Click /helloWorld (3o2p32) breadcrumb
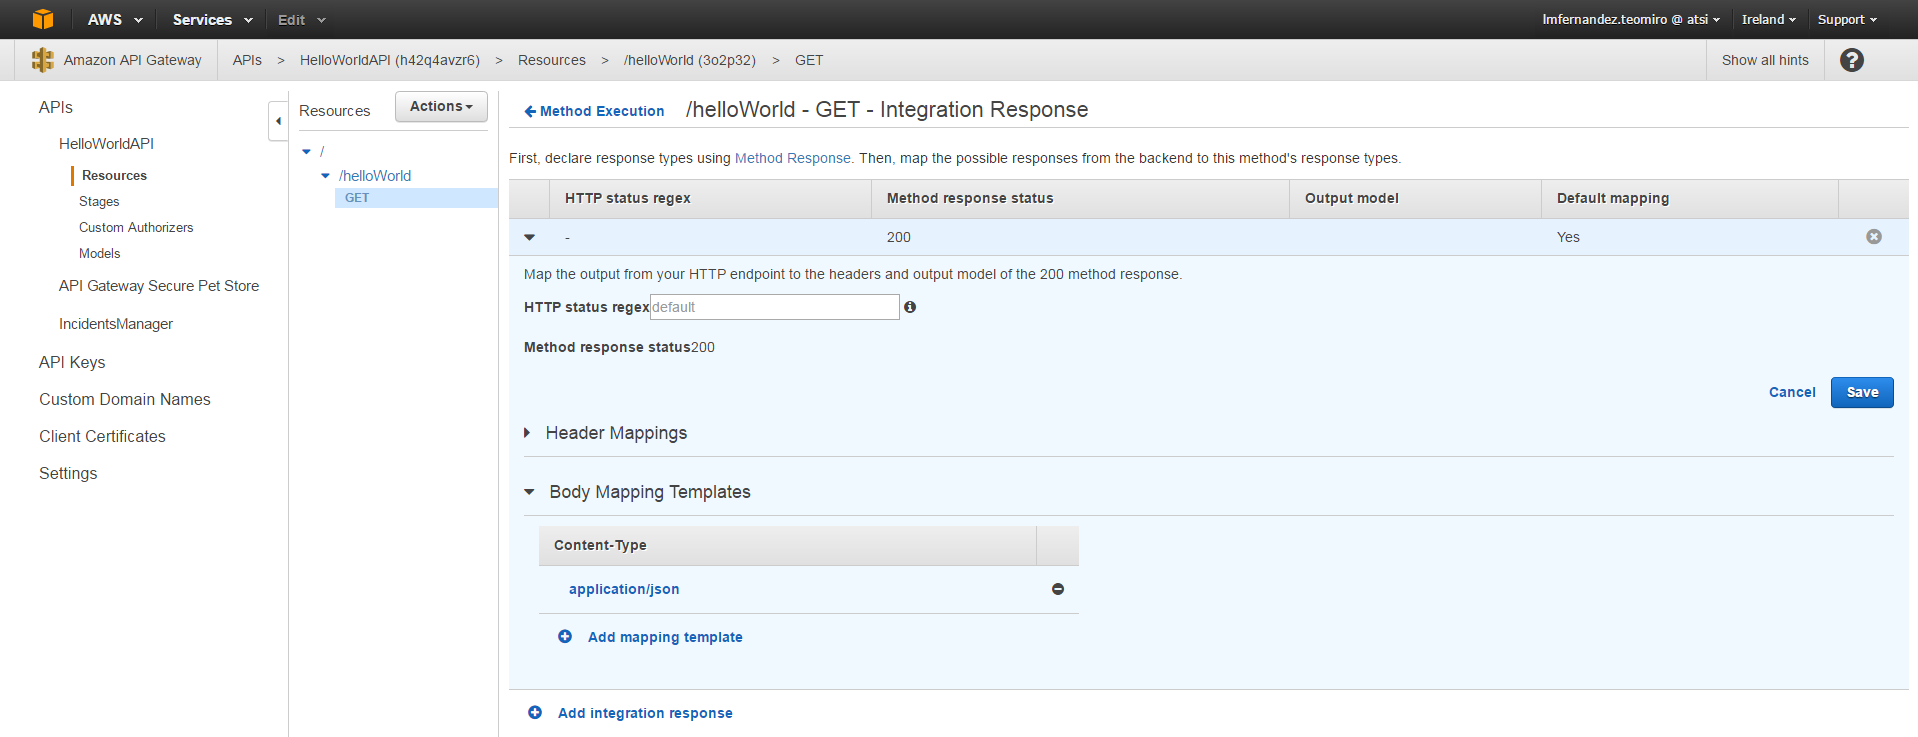Image resolution: width=1918 pixels, height=737 pixels. point(690,60)
